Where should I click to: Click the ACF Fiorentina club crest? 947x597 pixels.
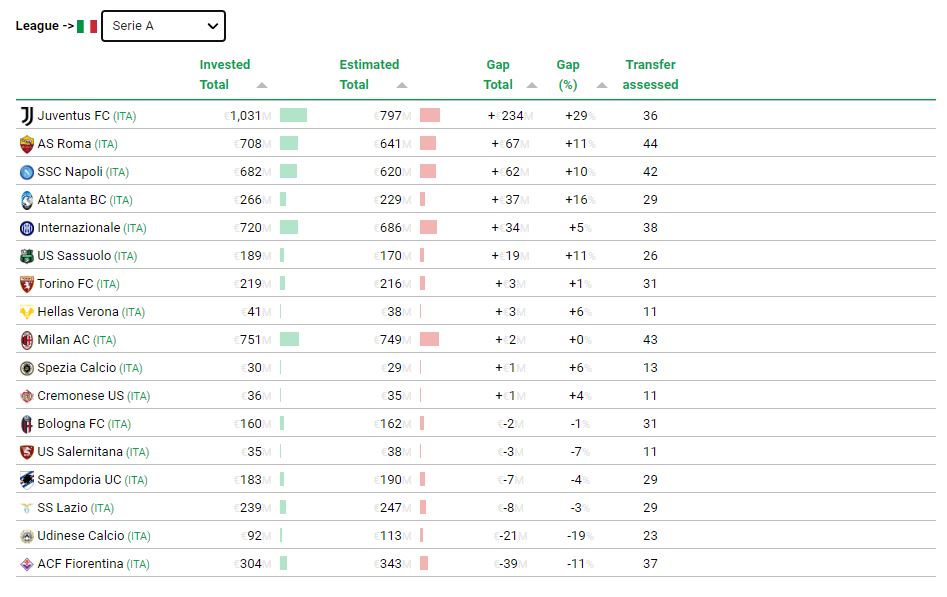pos(27,564)
